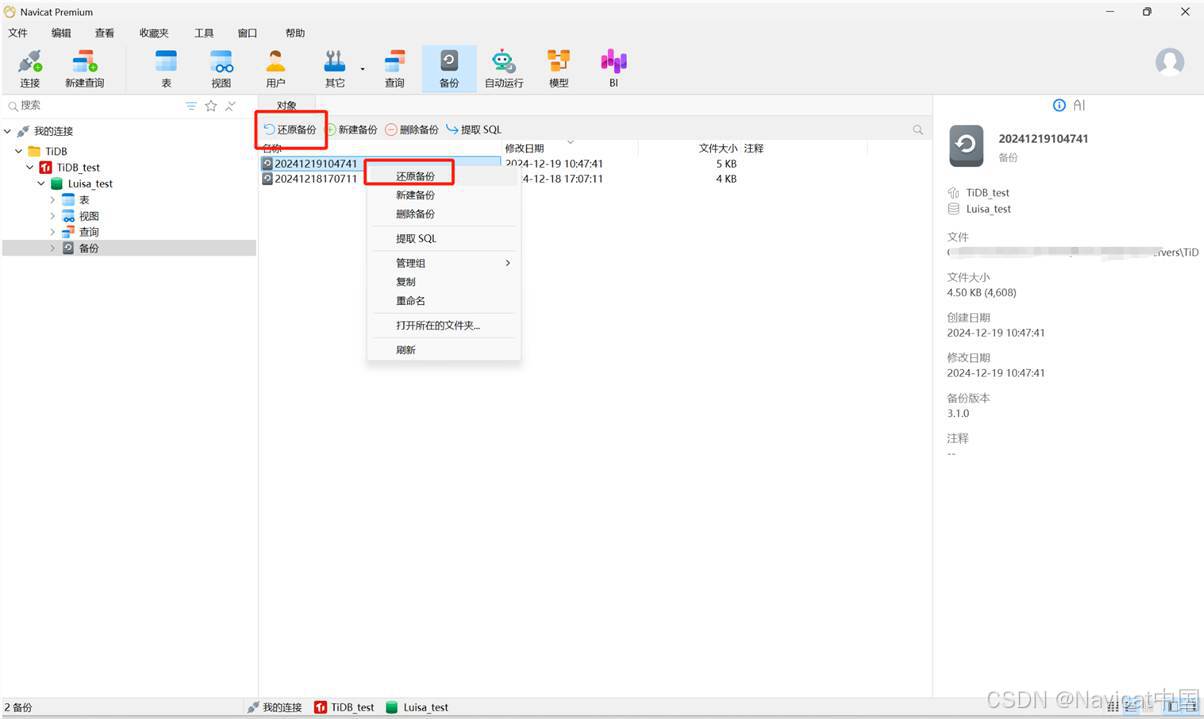Viewport: 1204px width, 719px height.
Task: Open the 文件 menu
Action: (17, 33)
